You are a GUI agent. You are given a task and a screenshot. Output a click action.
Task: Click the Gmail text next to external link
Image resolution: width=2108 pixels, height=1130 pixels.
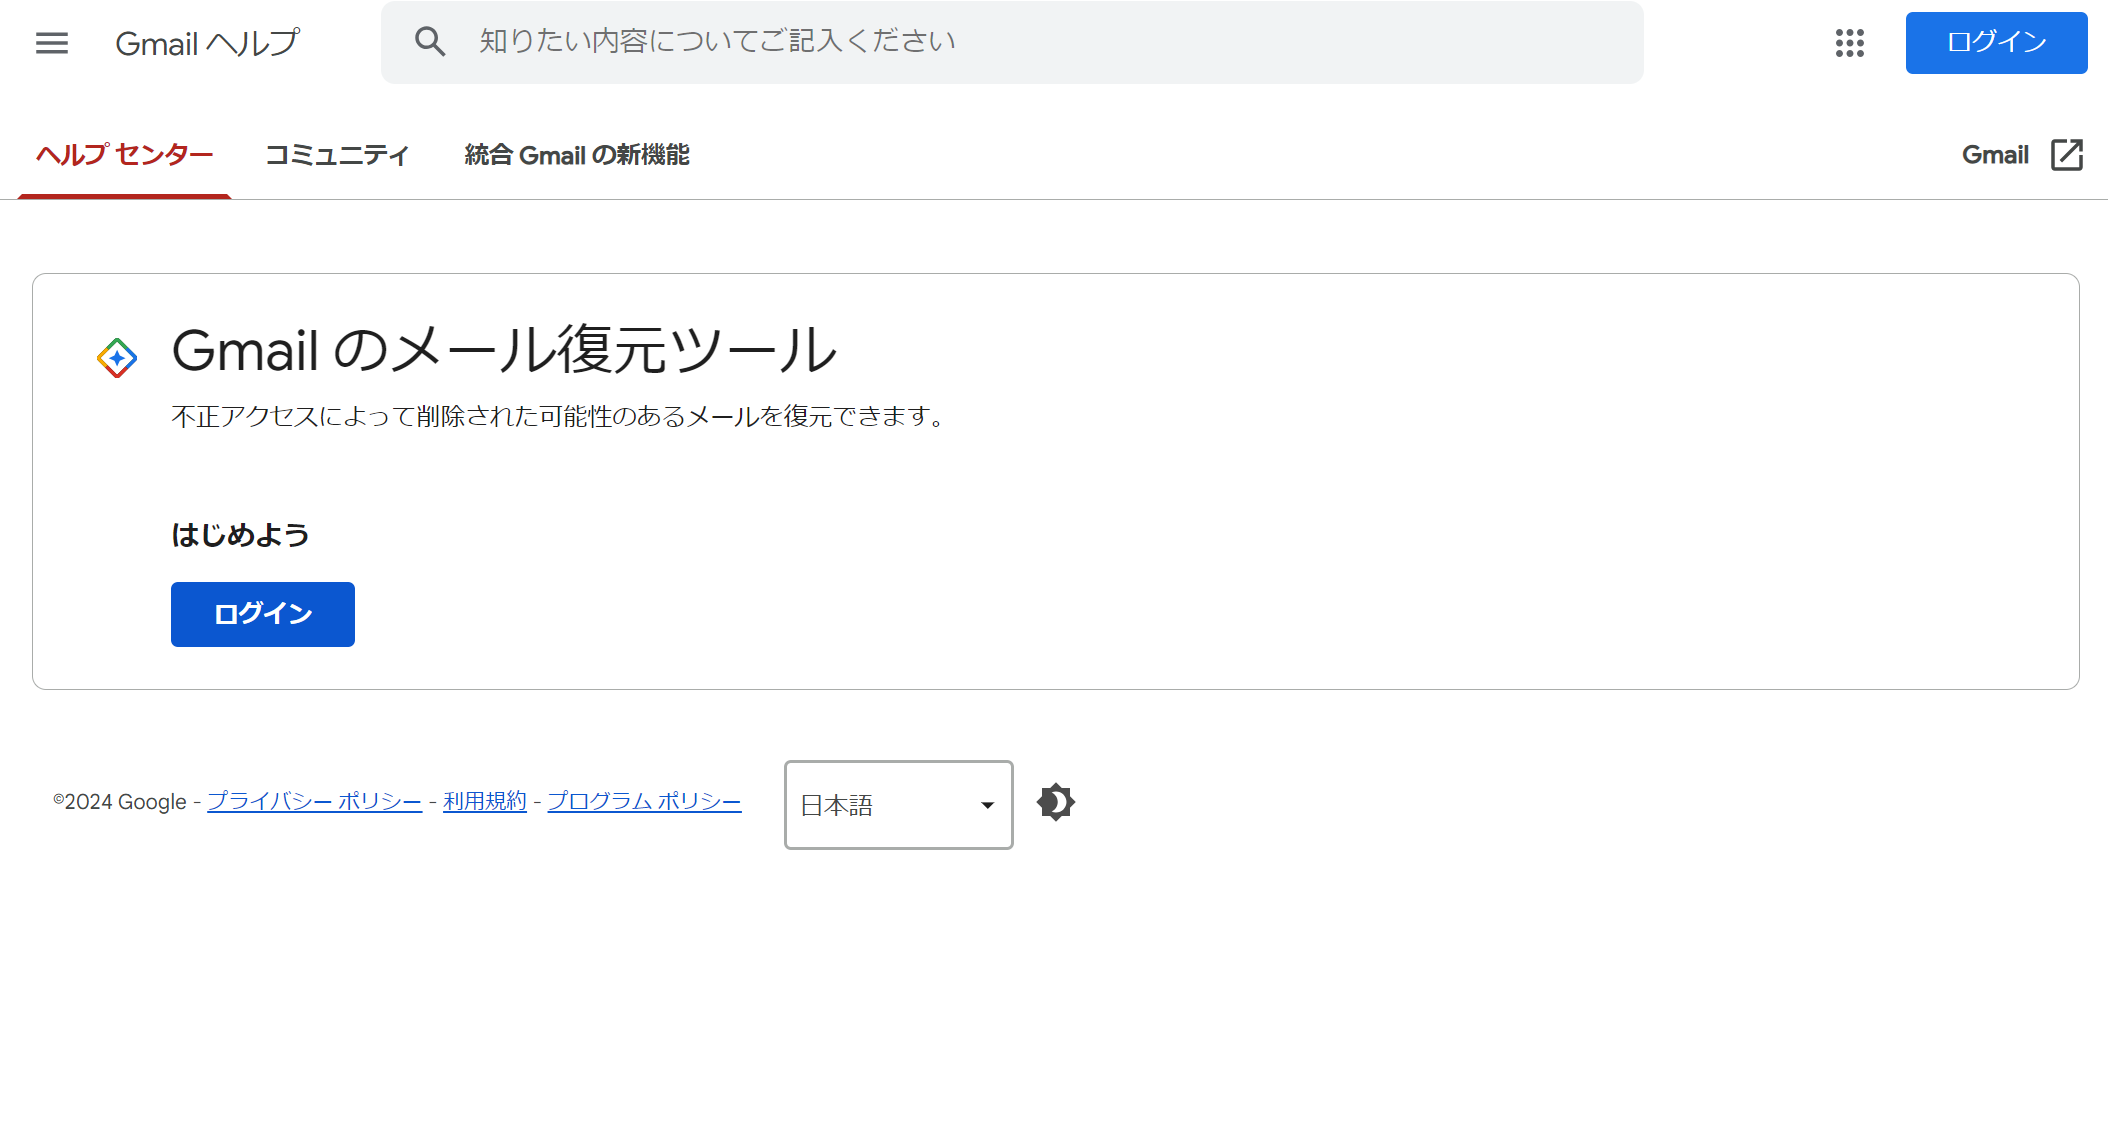coord(1995,155)
